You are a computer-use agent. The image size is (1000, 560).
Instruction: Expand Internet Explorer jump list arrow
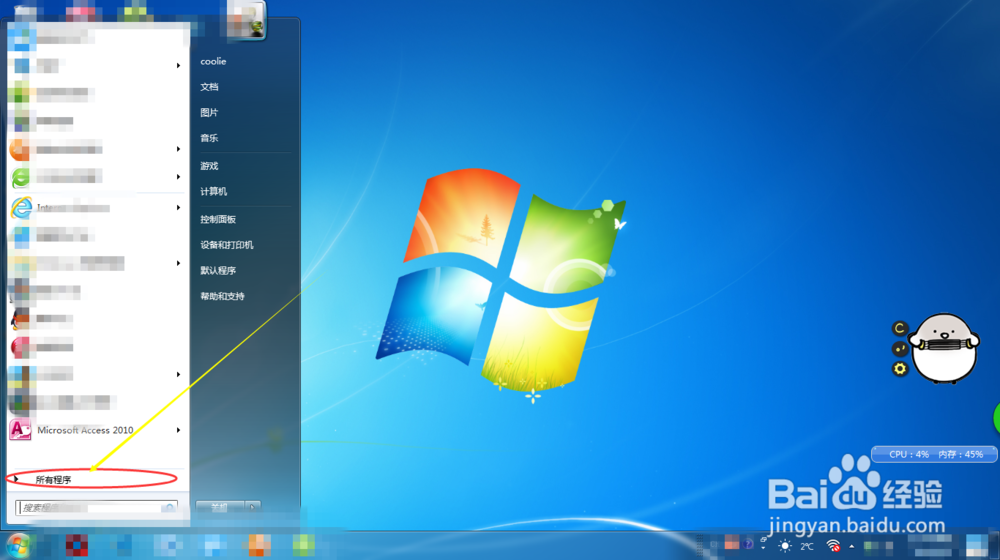[x=179, y=207]
